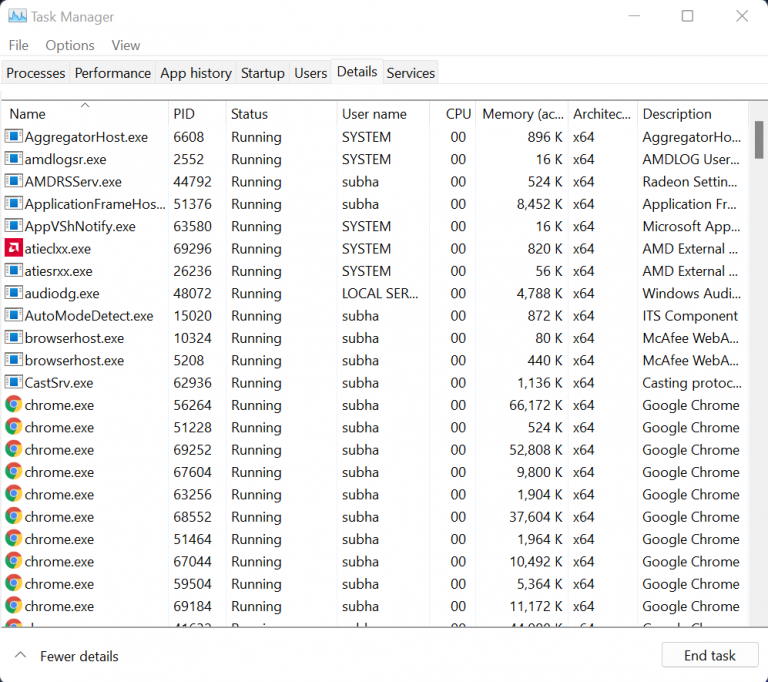Image resolution: width=768 pixels, height=682 pixels.
Task: Click Chrome icon for PID 51464
Action: (13, 538)
